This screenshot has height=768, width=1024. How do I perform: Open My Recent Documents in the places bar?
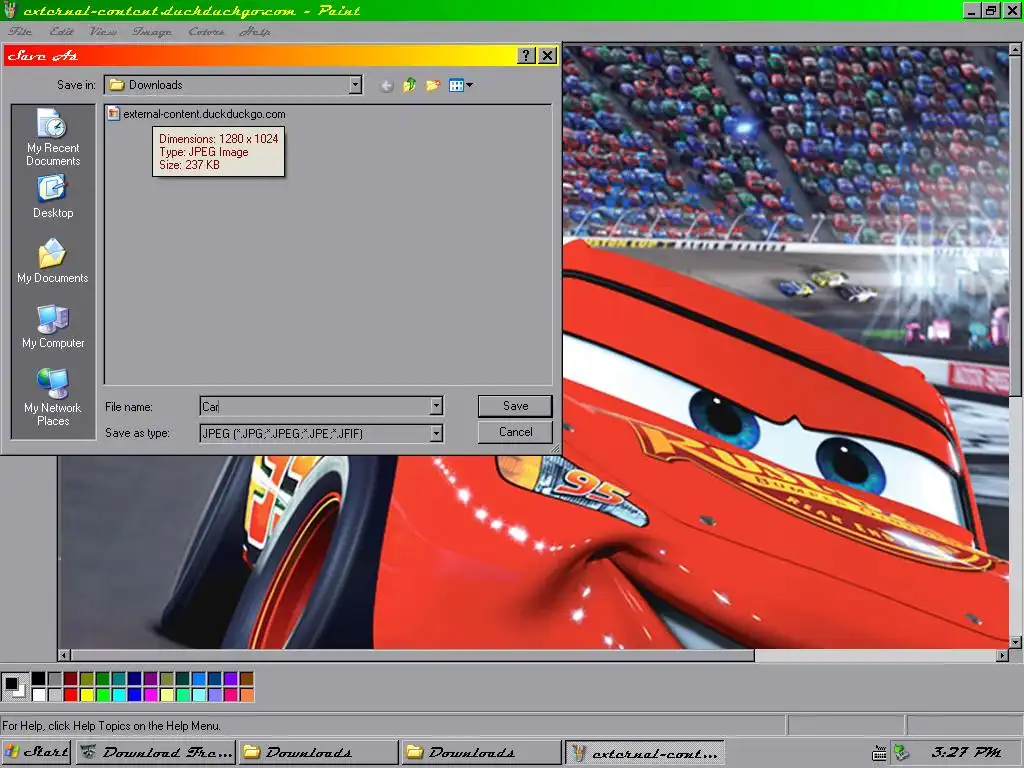pyautogui.click(x=53, y=136)
